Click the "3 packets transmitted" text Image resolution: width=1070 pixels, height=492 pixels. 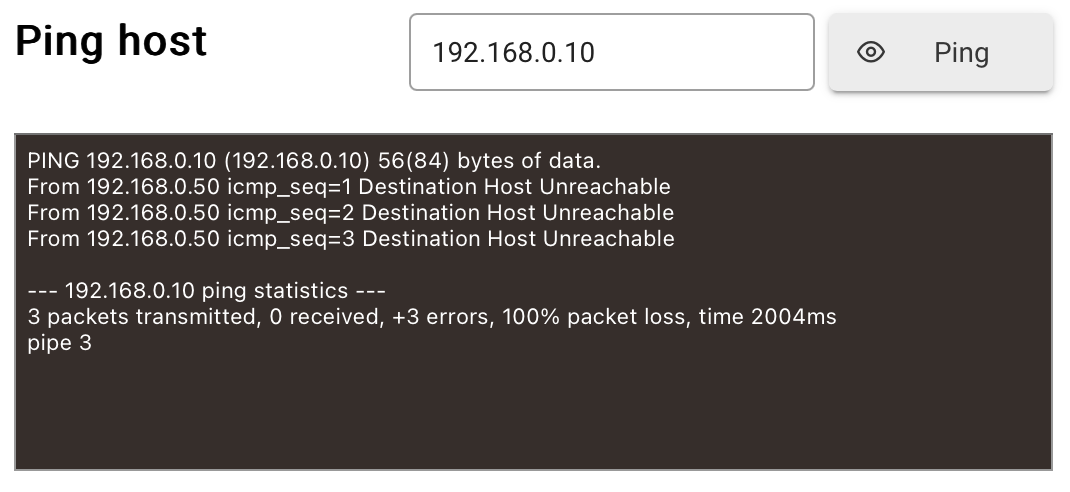click(x=143, y=317)
